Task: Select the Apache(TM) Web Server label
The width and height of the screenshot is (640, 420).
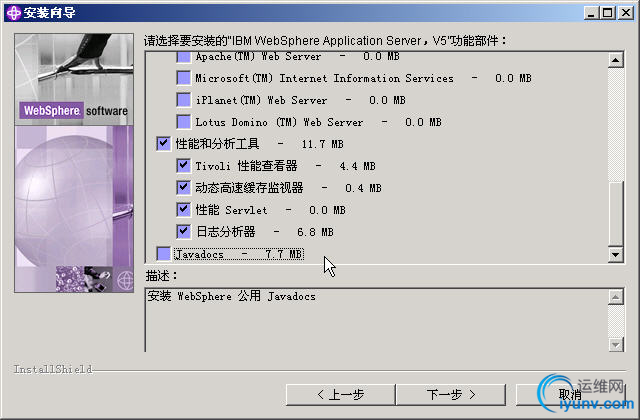Action: tap(297, 57)
